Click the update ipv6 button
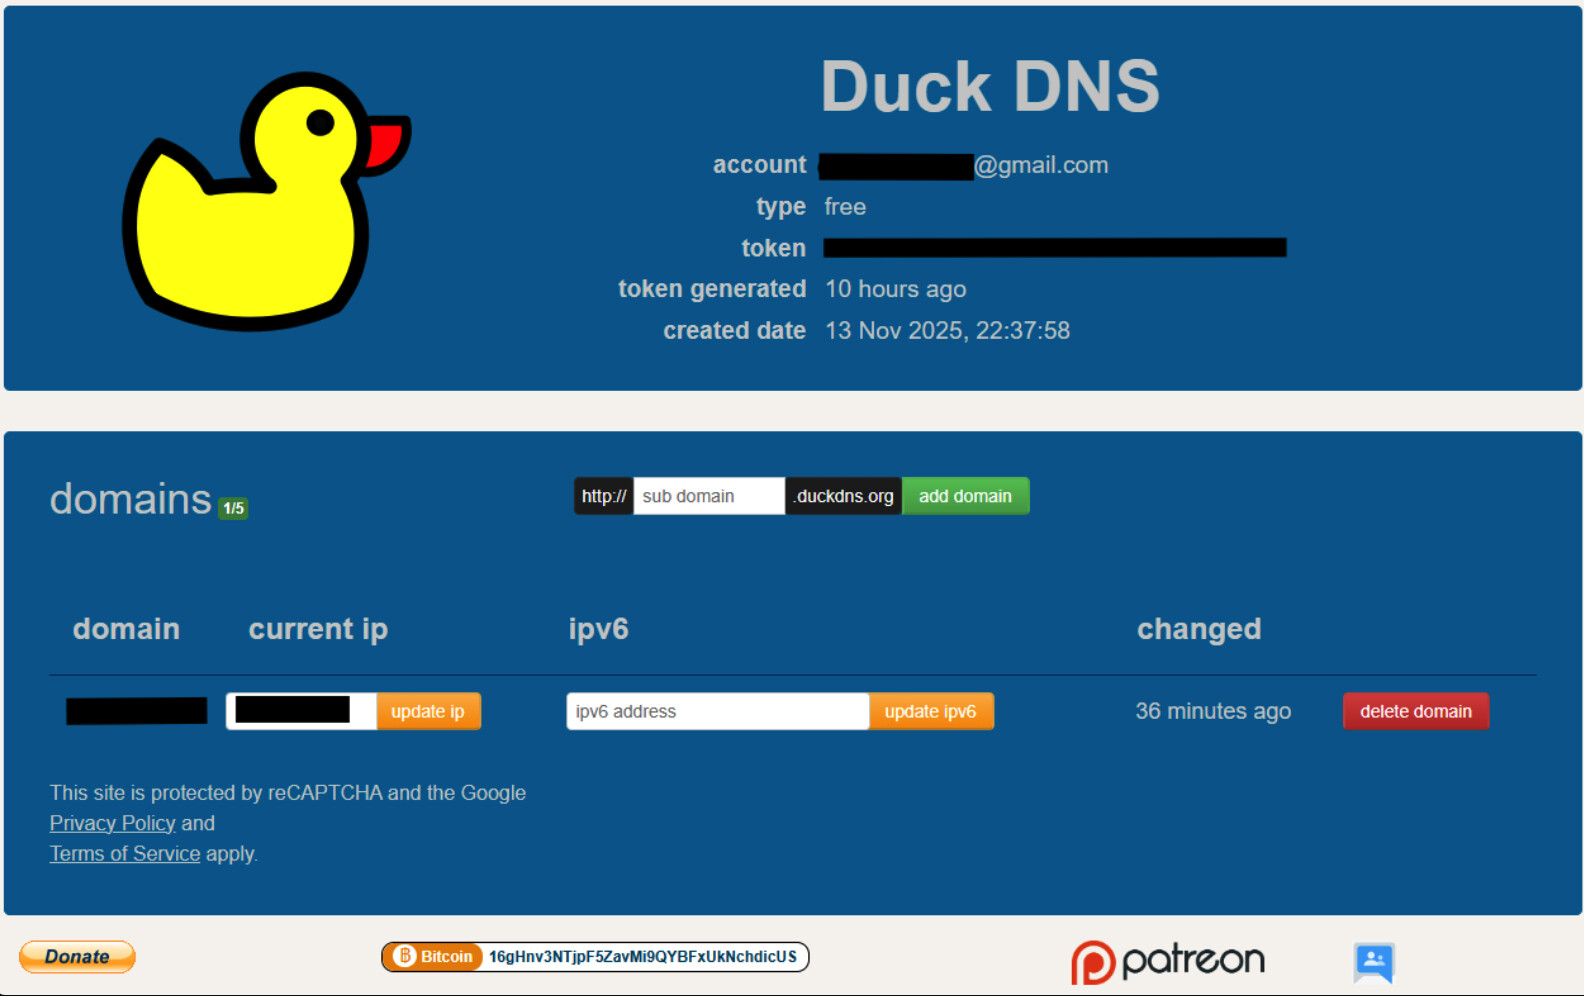Viewport: 1584px width, 996px height. point(930,711)
